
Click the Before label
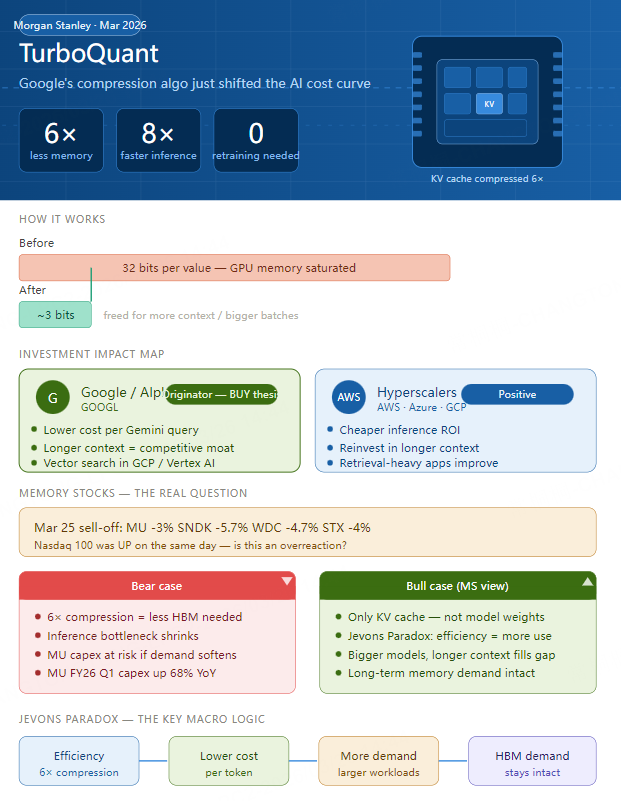[36, 243]
